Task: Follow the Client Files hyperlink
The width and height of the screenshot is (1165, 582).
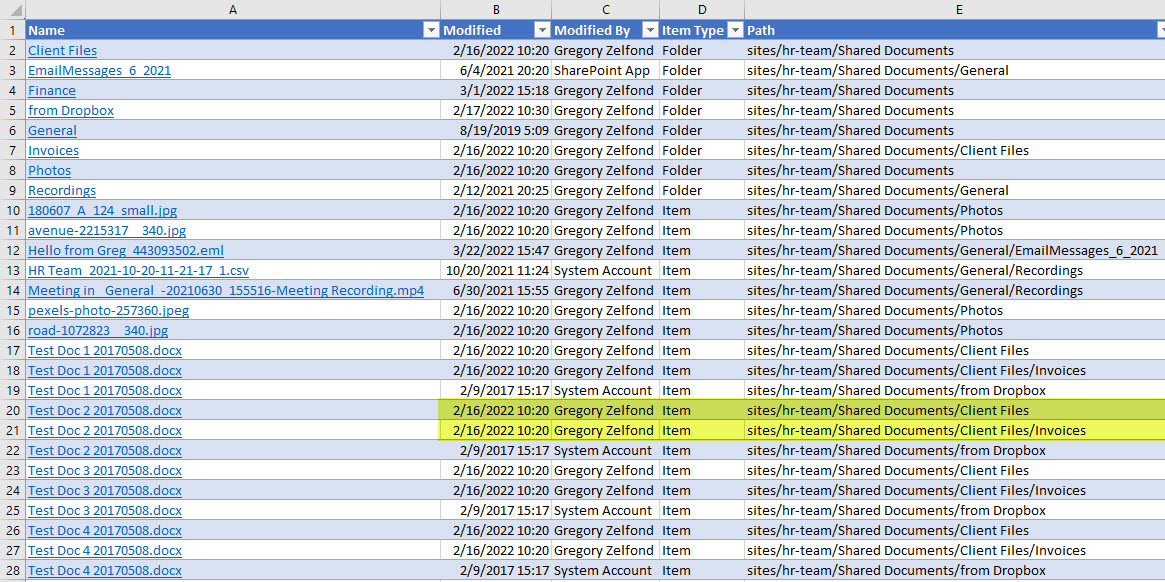Action: point(62,50)
